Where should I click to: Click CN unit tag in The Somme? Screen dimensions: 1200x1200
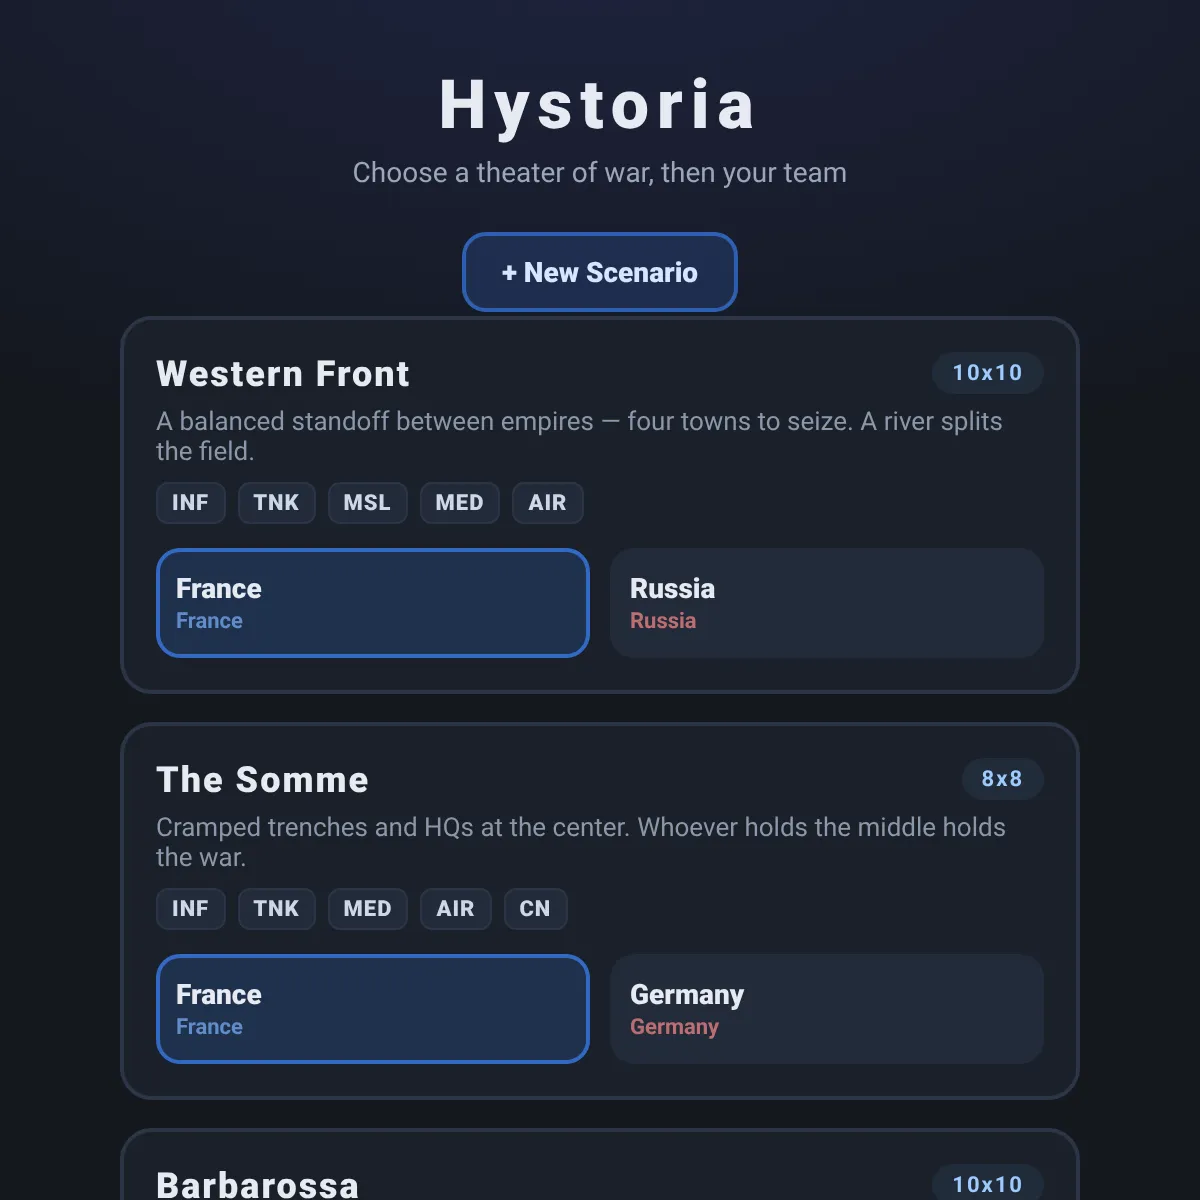(535, 909)
